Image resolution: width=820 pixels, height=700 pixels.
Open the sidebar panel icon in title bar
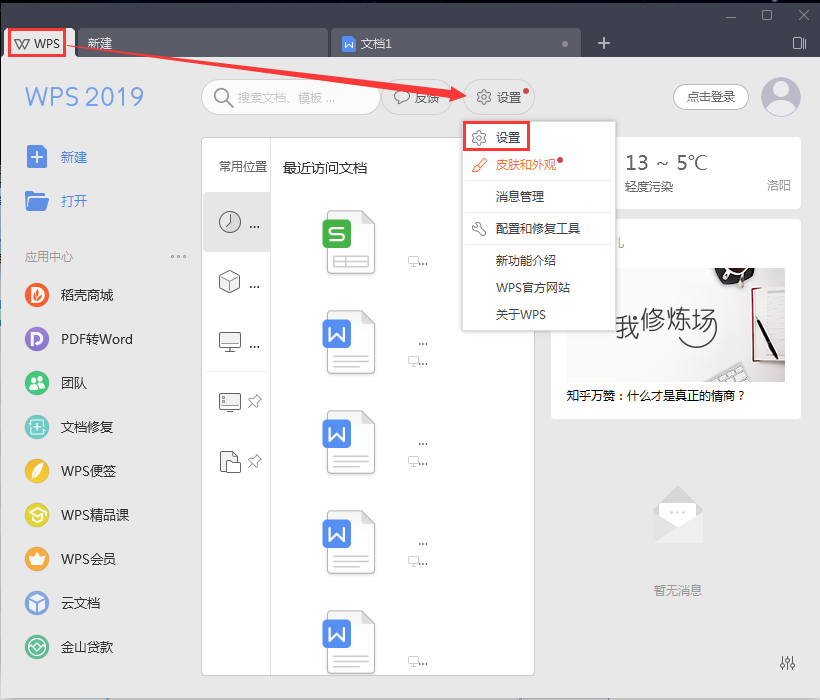click(x=799, y=43)
